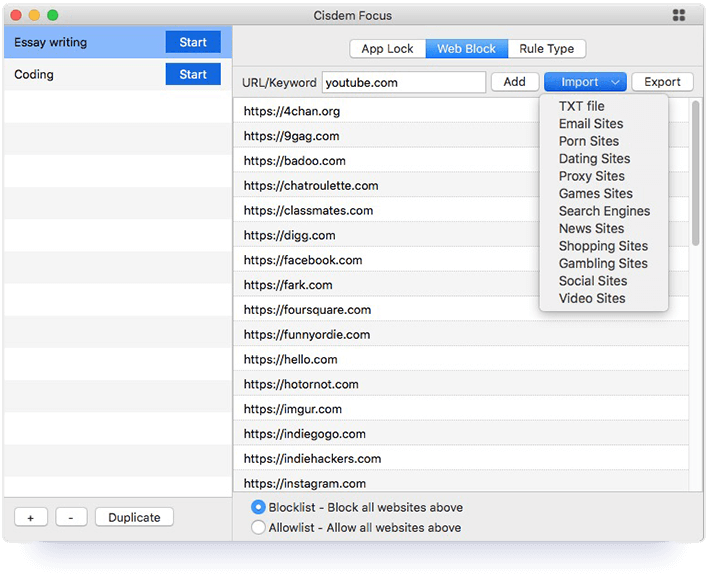This screenshot has width=708, height=581.
Task: Export the website list
Action: [x=662, y=82]
